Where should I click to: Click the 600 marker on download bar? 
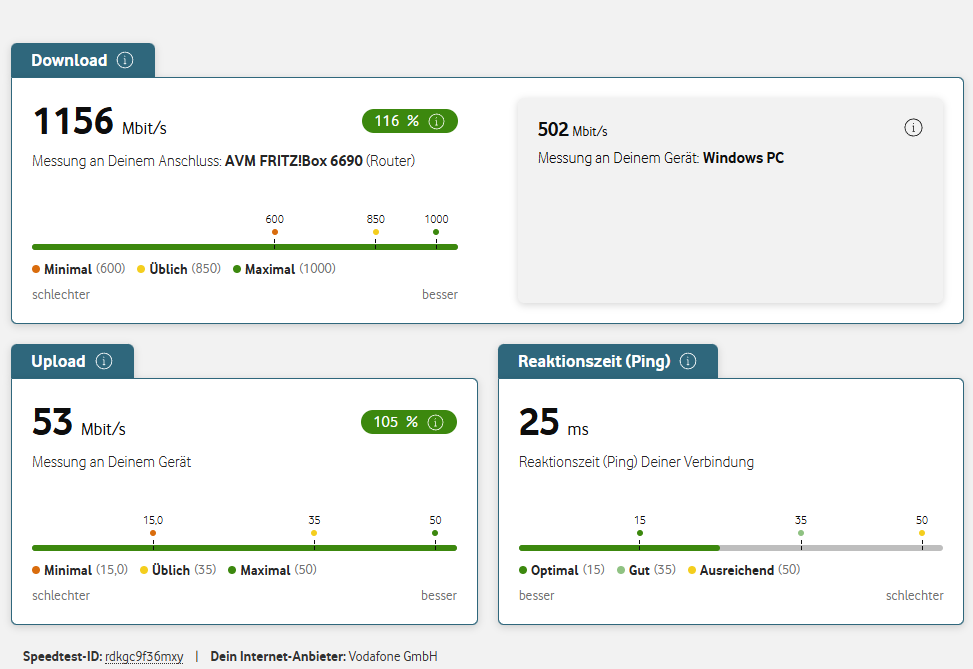point(275,232)
